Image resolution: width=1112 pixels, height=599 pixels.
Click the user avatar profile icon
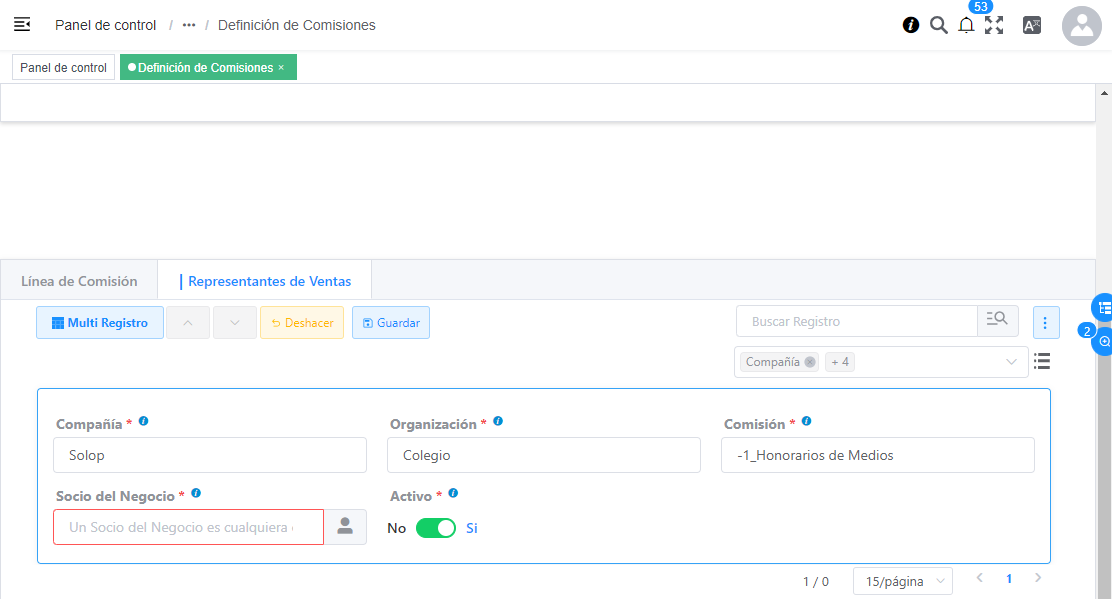click(x=1081, y=26)
